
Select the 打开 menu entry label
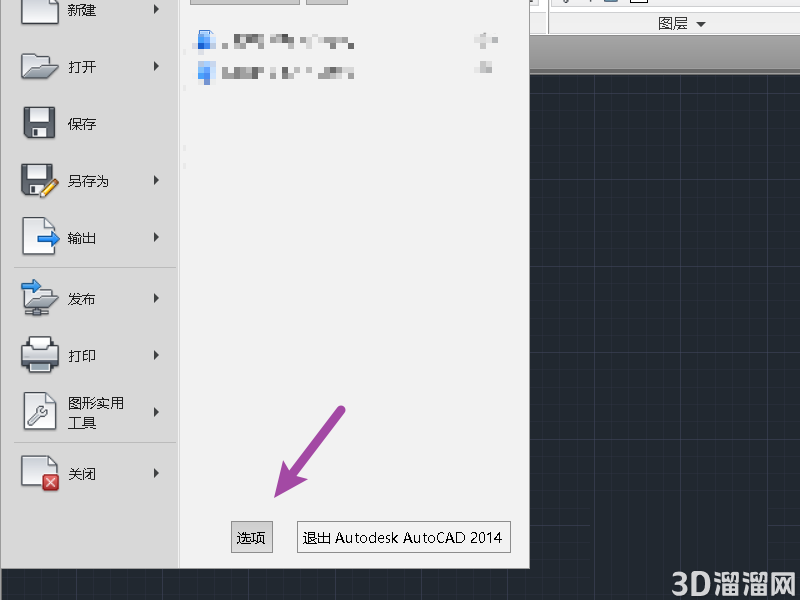[x=82, y=67]
